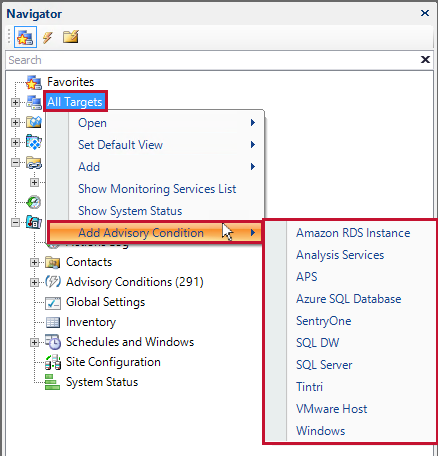Choose SentryOne from the submenu
Viewport: 438px width, 456px height.
pyautogui.click(x=324, y=321)
